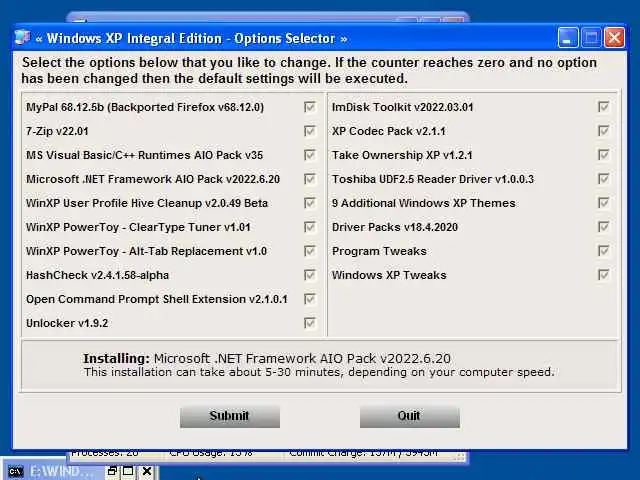Close the Options Selector window

pyautogui.click(x=614, y=38)
